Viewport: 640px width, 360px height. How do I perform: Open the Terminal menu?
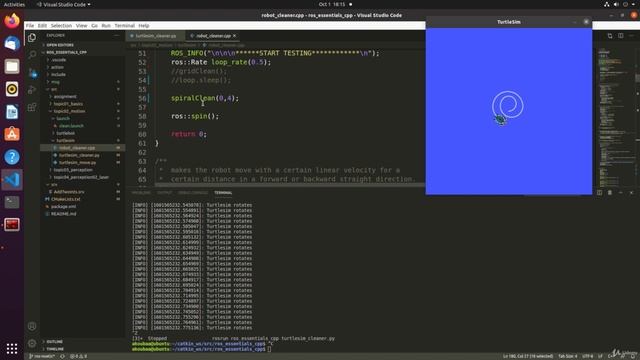pyautogui.click(x=124, y=25)
